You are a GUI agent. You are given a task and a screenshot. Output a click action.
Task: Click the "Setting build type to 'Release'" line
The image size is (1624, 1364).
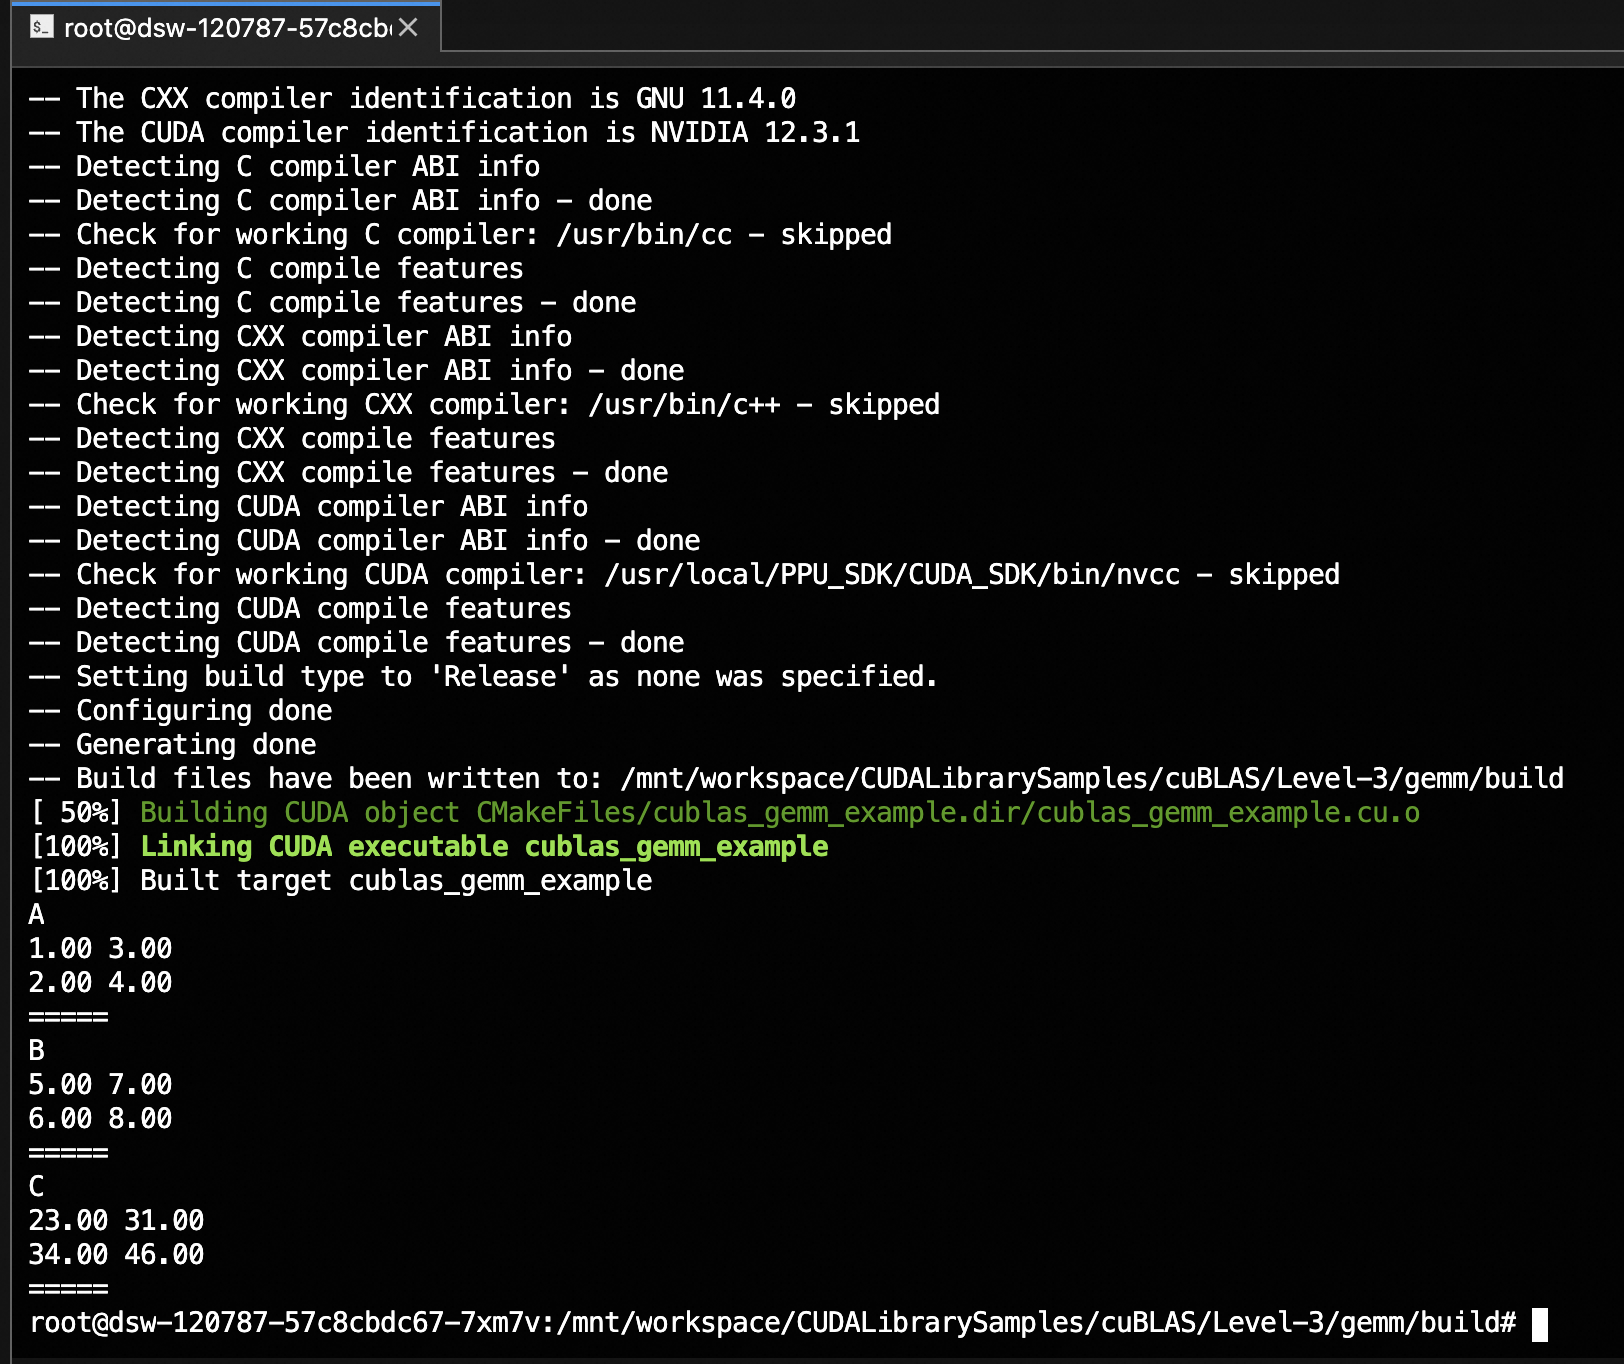483,676
